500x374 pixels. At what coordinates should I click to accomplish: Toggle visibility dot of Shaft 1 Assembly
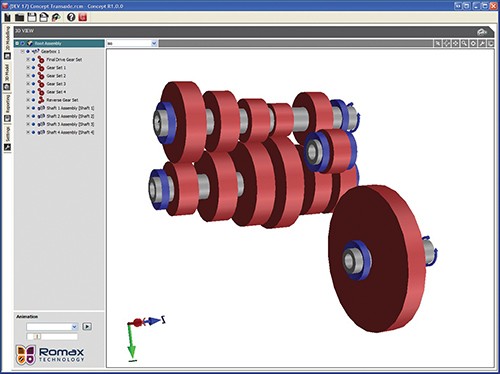click(33, 108)
